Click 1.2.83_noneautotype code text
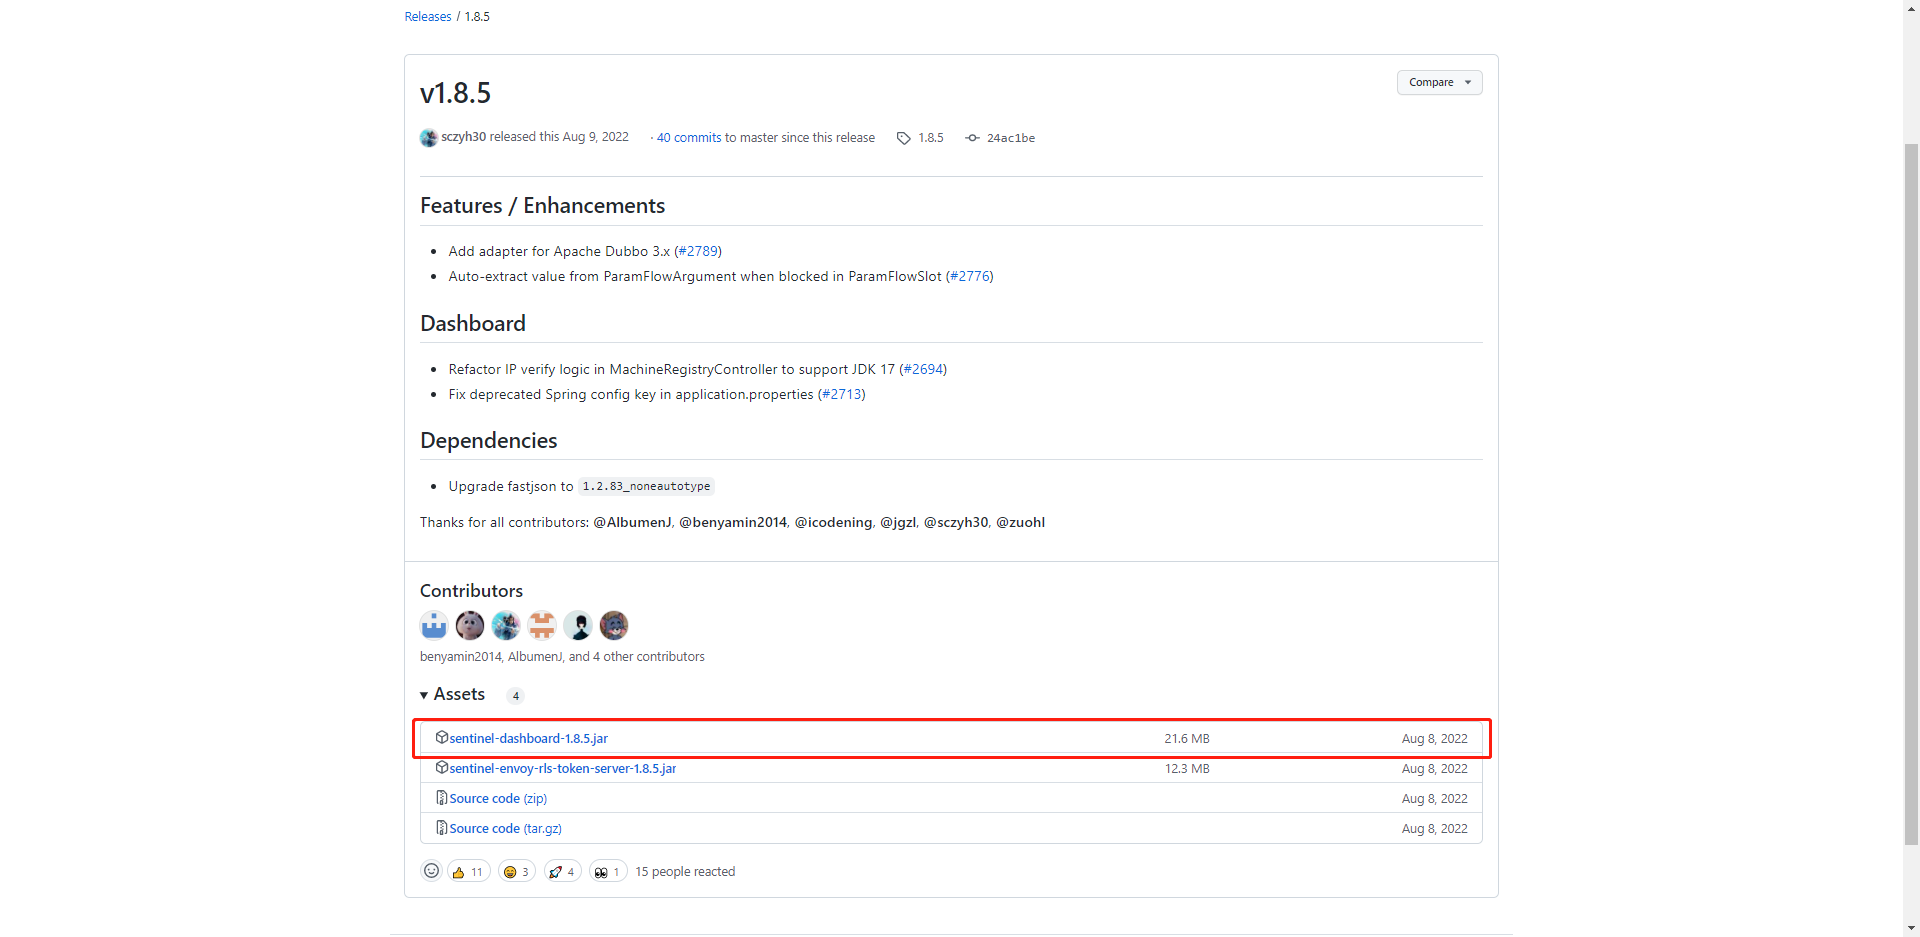The image size is (1920, 937). click(x=646, y=486)
